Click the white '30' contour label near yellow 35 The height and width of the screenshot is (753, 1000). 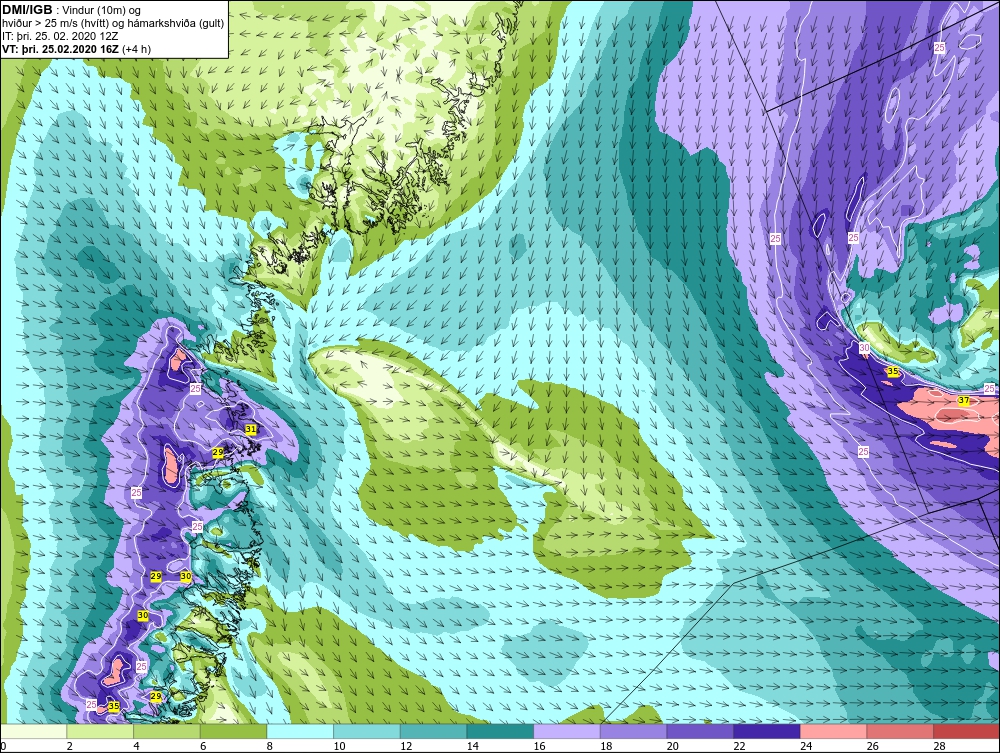(864, 348)
